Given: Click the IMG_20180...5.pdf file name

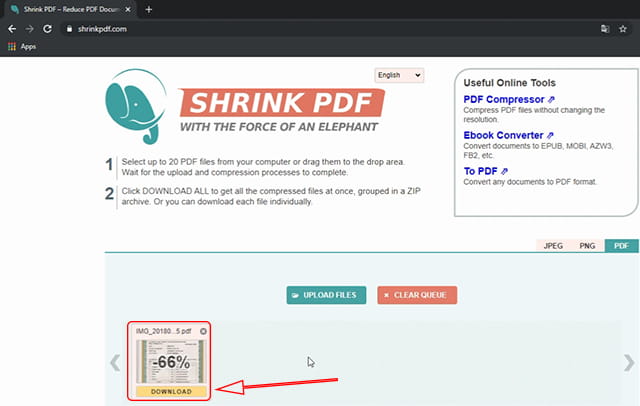Looking at the screenshot, I should point(164,331).
